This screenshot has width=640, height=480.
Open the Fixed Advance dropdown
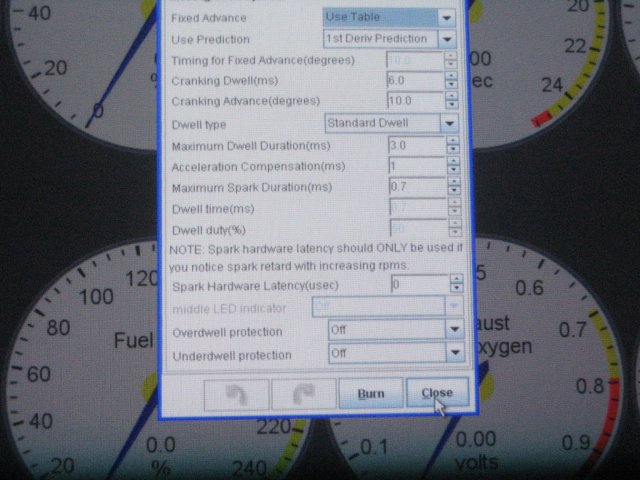(389, 18)
